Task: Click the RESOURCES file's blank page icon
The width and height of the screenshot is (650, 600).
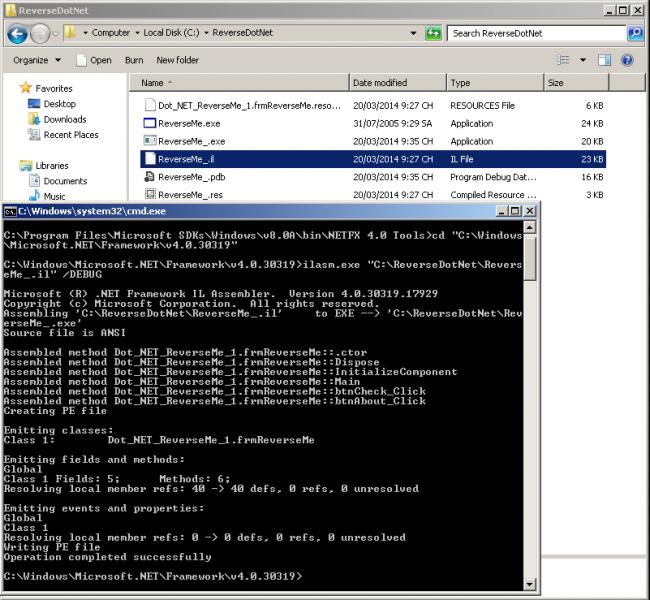Action: tap(150, 105)
